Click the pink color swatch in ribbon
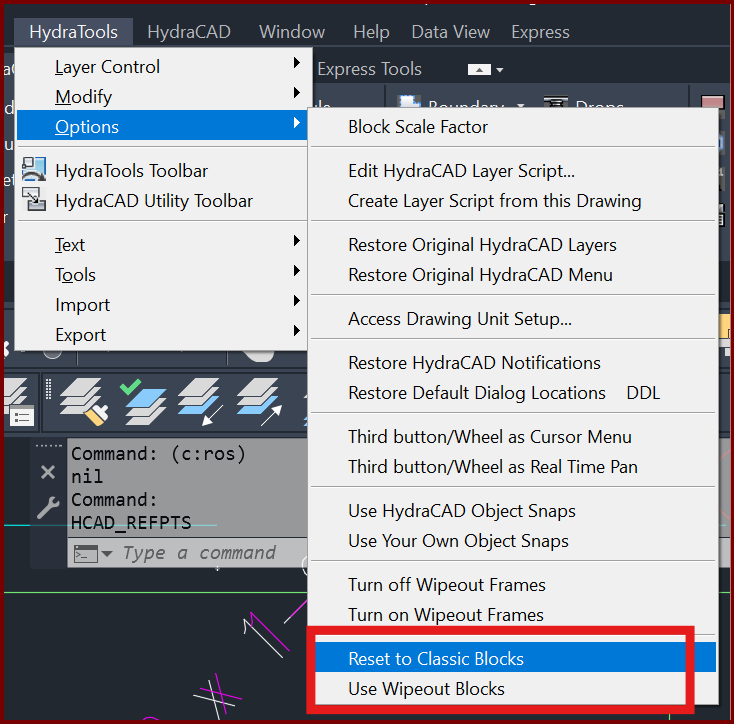 [712, 106]
